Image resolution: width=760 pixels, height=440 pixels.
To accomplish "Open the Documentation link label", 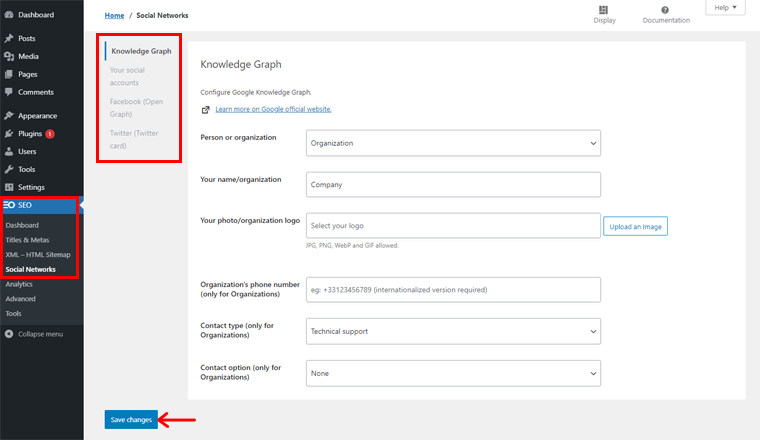I will tap(666, 20).
